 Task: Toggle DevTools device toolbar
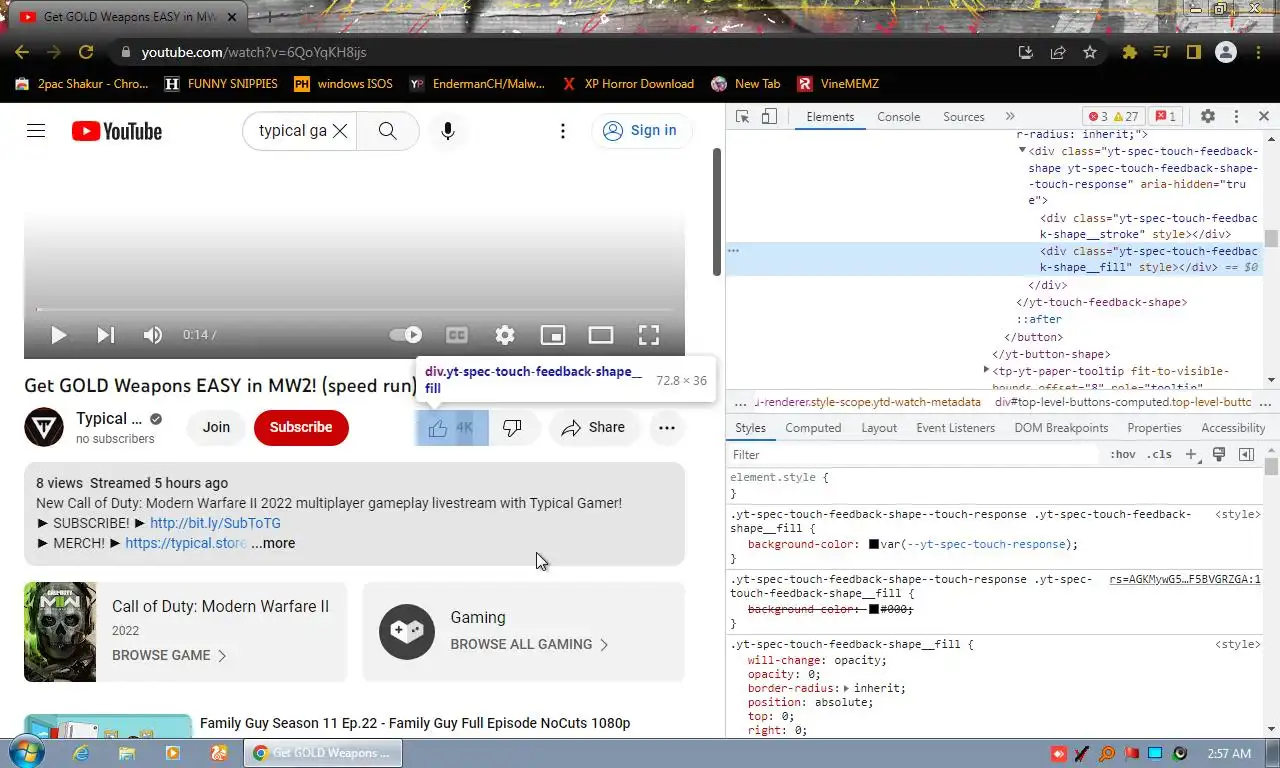pyautogui.click(x=769, y=117)
